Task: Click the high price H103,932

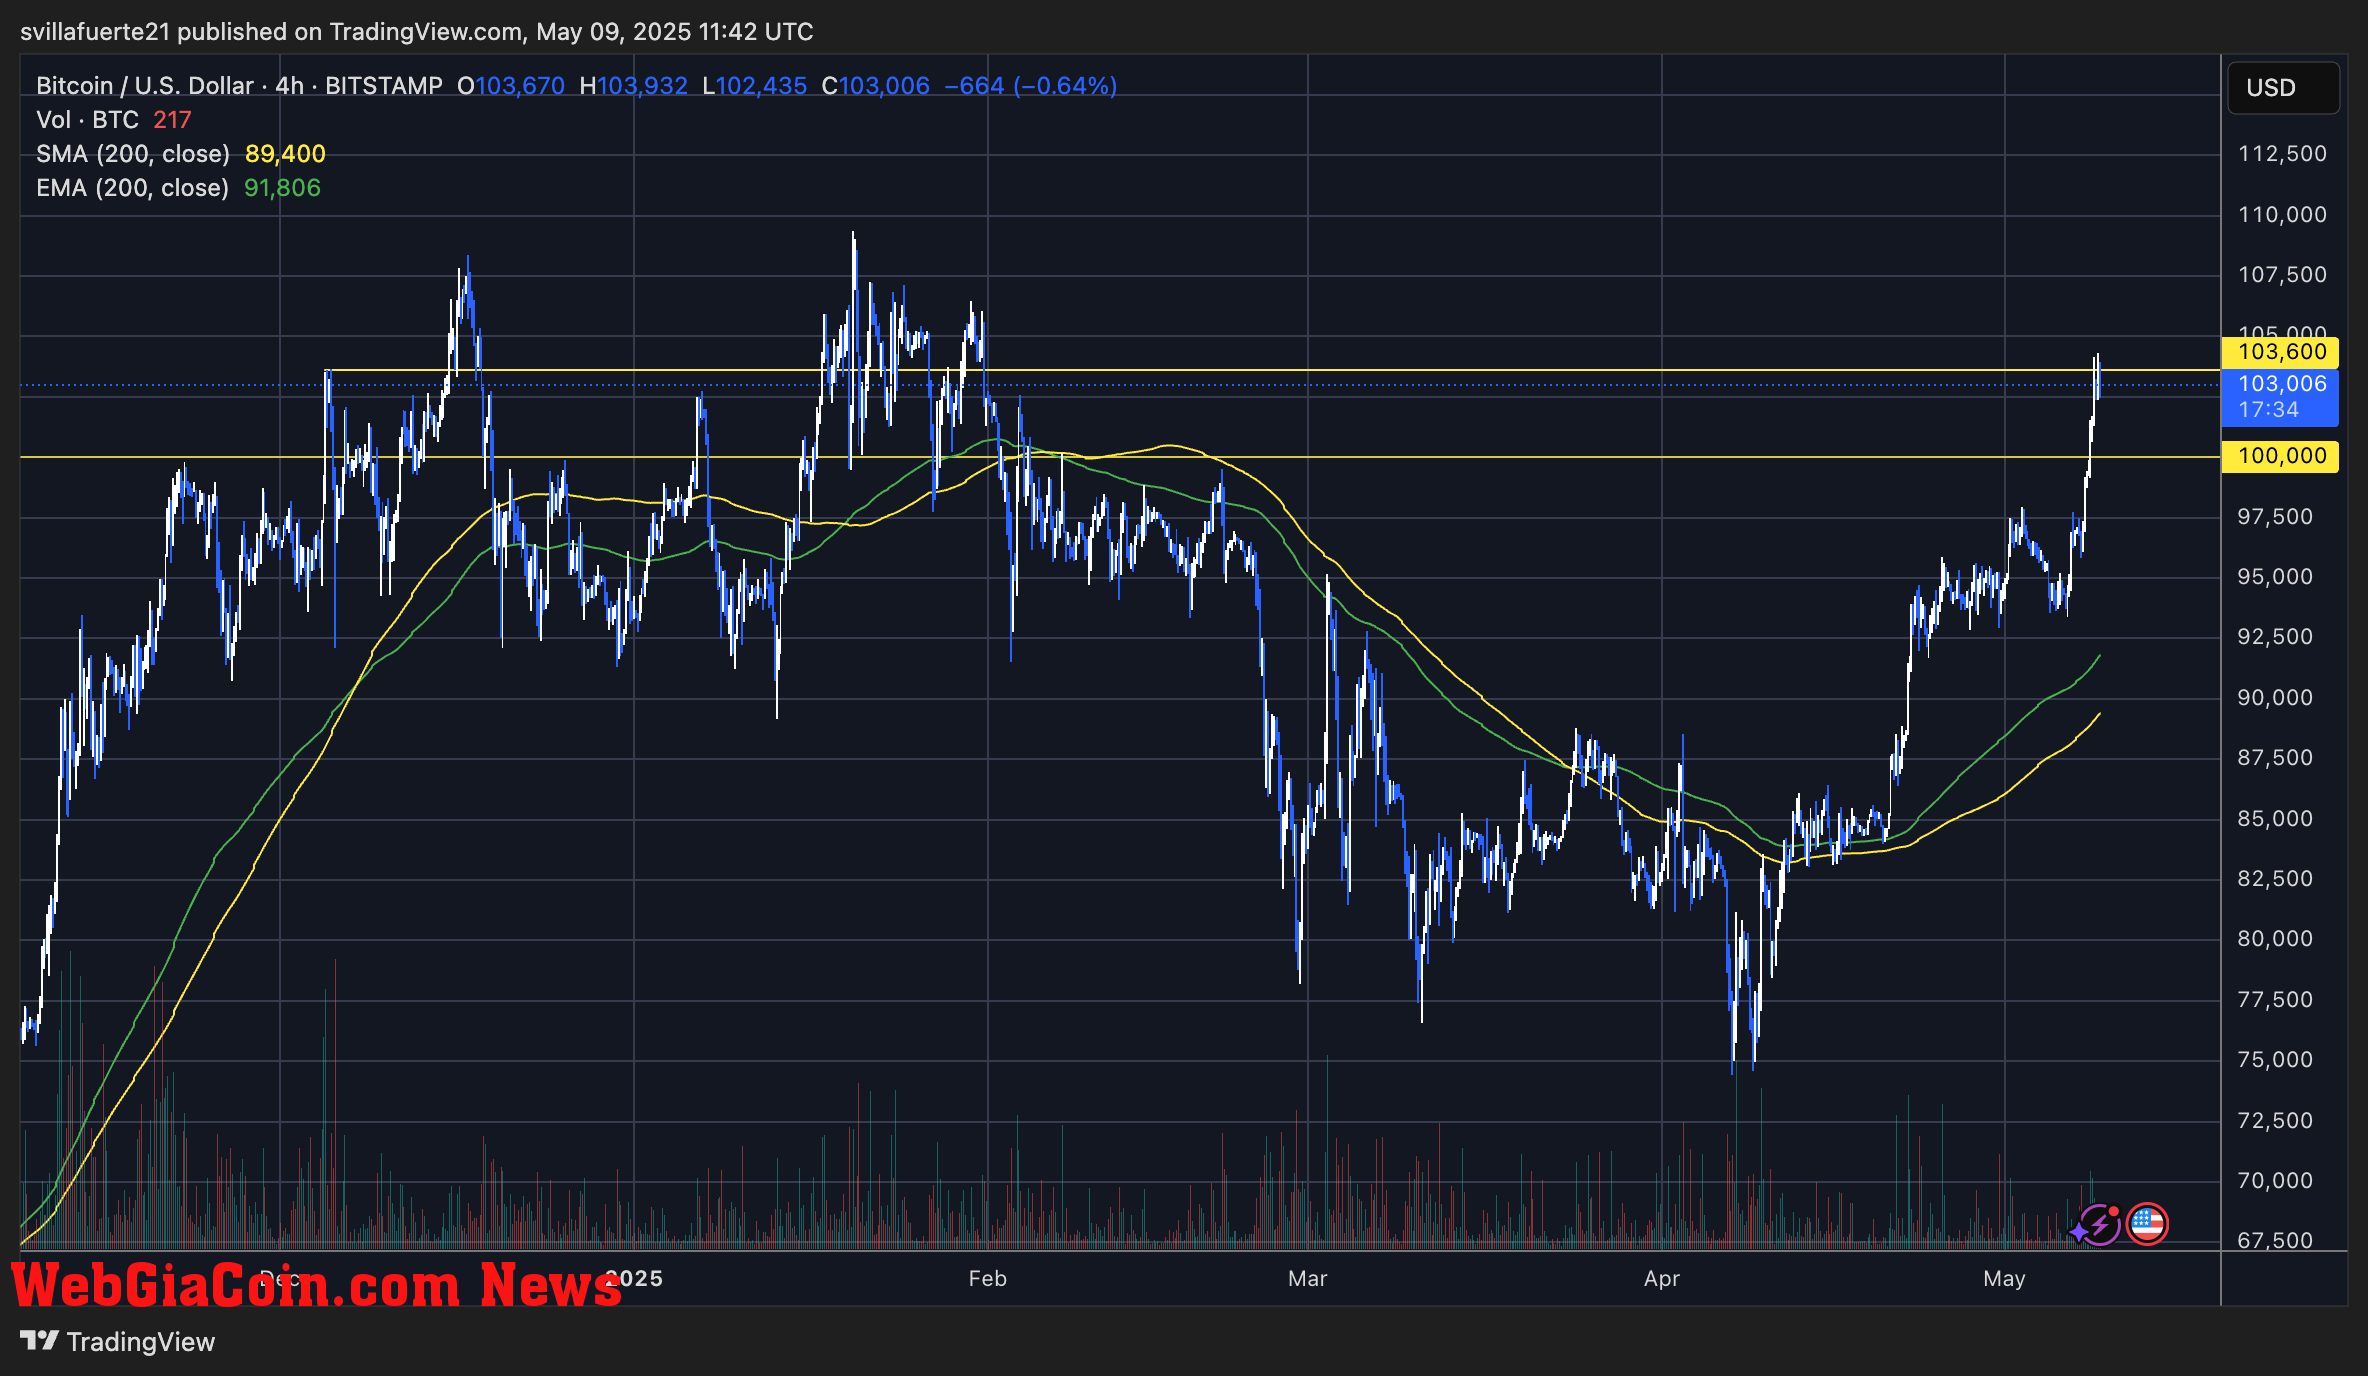Action: pyautogui.click(x=634, y=86)
